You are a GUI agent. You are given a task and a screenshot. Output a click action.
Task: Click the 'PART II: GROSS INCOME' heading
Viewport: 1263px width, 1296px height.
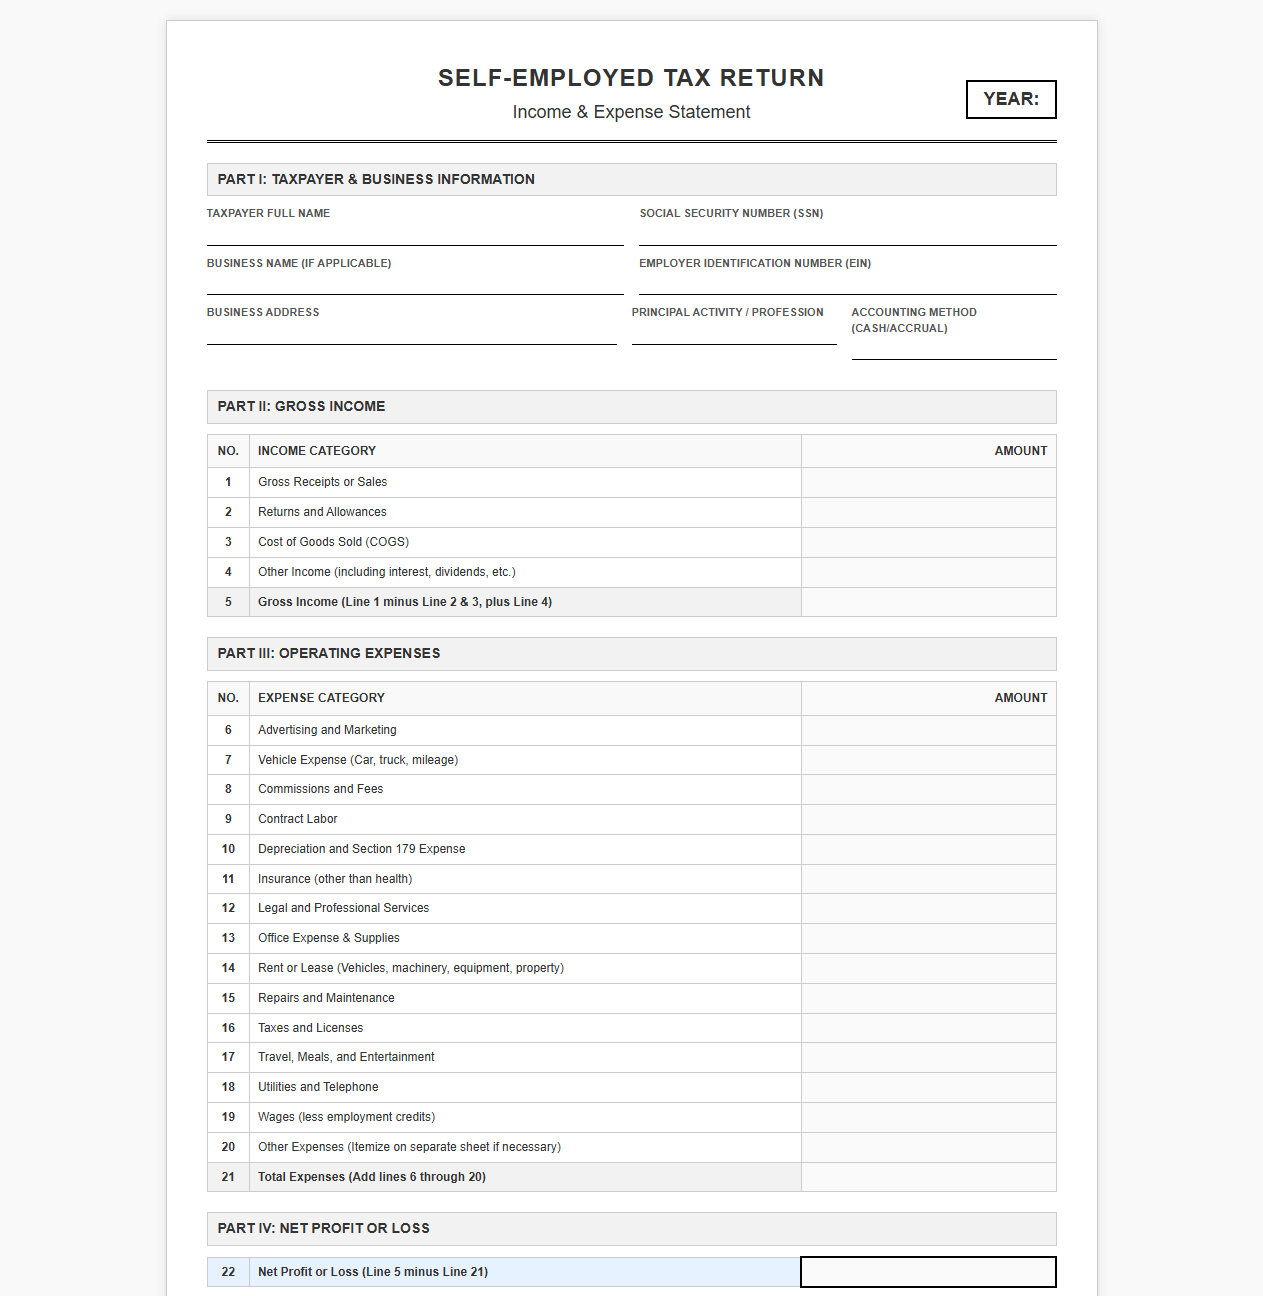tap(301, 406)
